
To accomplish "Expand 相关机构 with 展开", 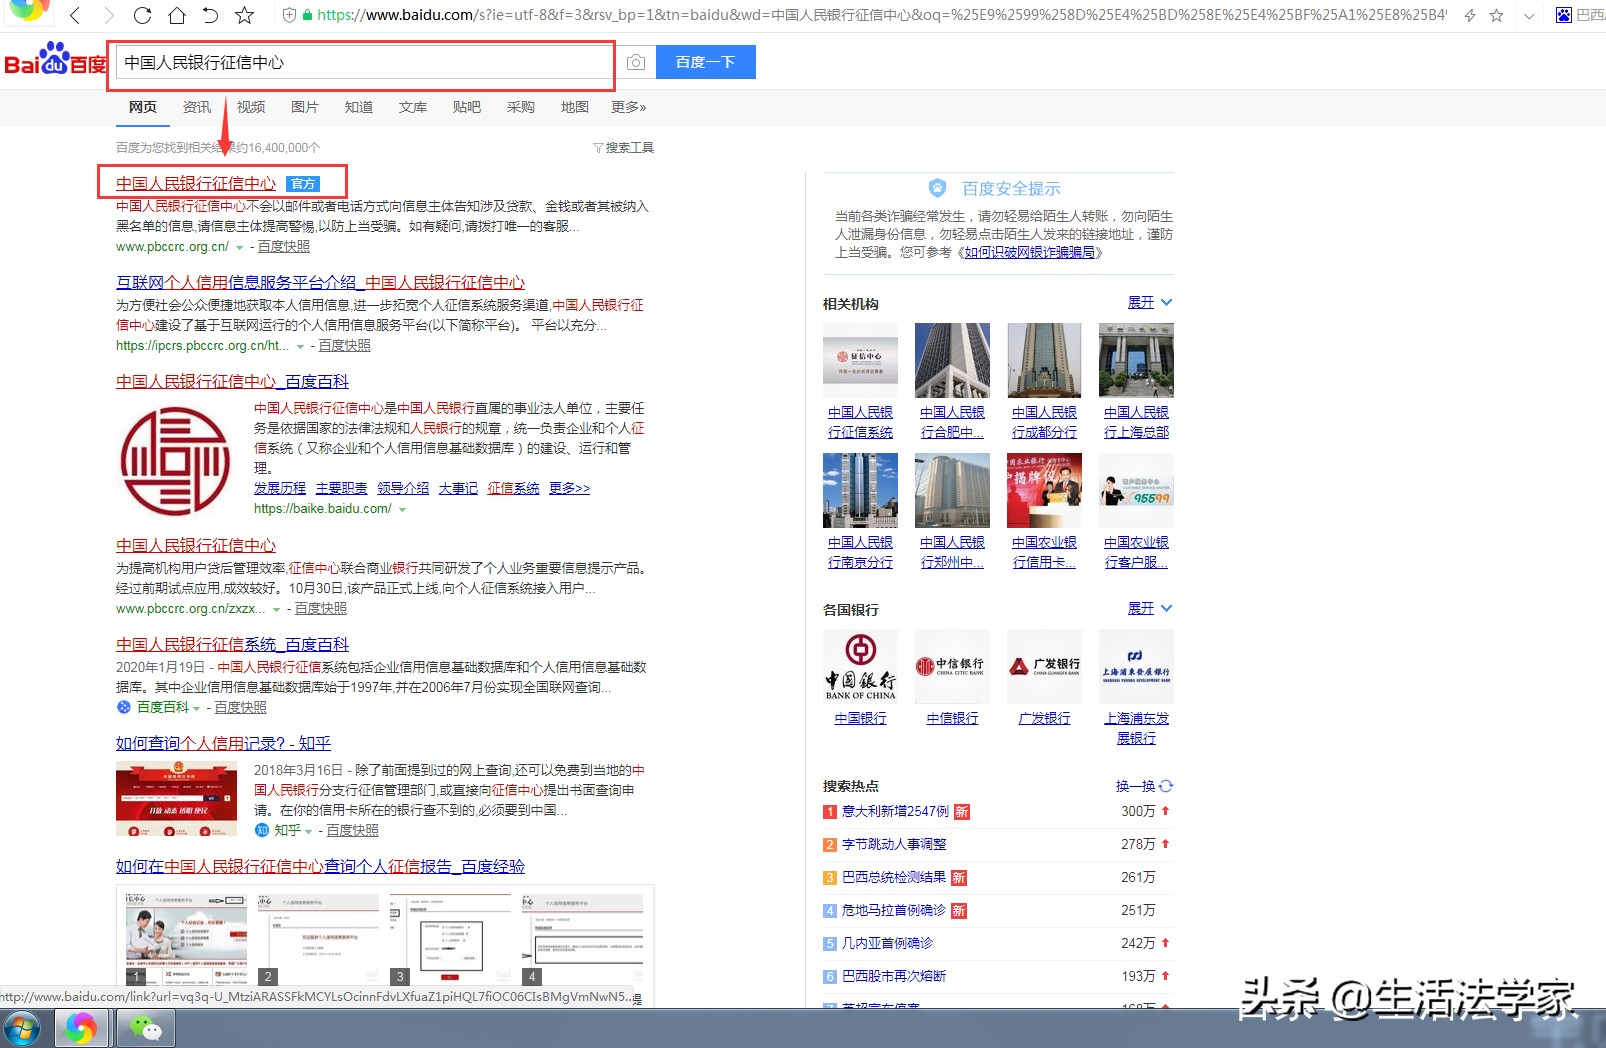I will [x=1143, y=302].
